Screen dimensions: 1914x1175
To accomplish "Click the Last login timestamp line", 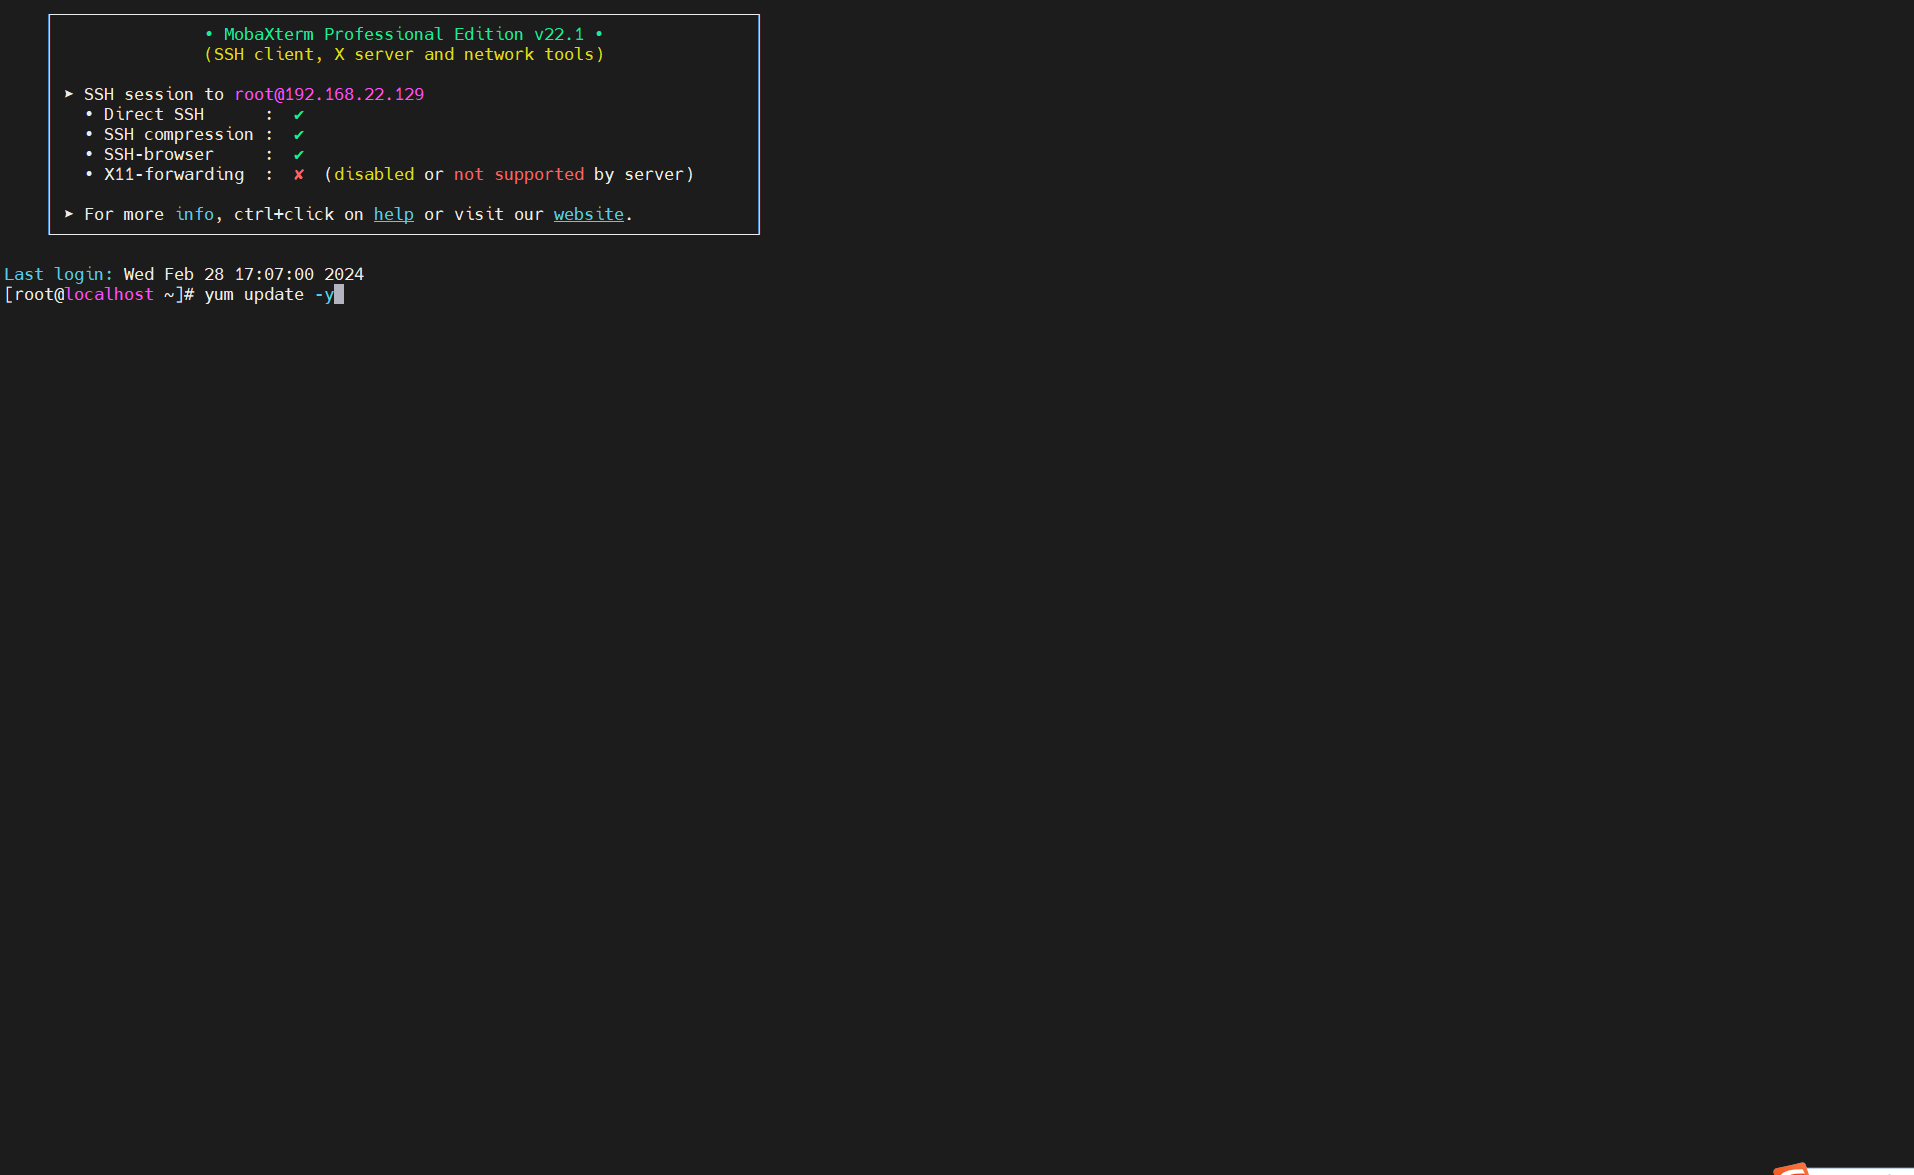I will point(183,274).
